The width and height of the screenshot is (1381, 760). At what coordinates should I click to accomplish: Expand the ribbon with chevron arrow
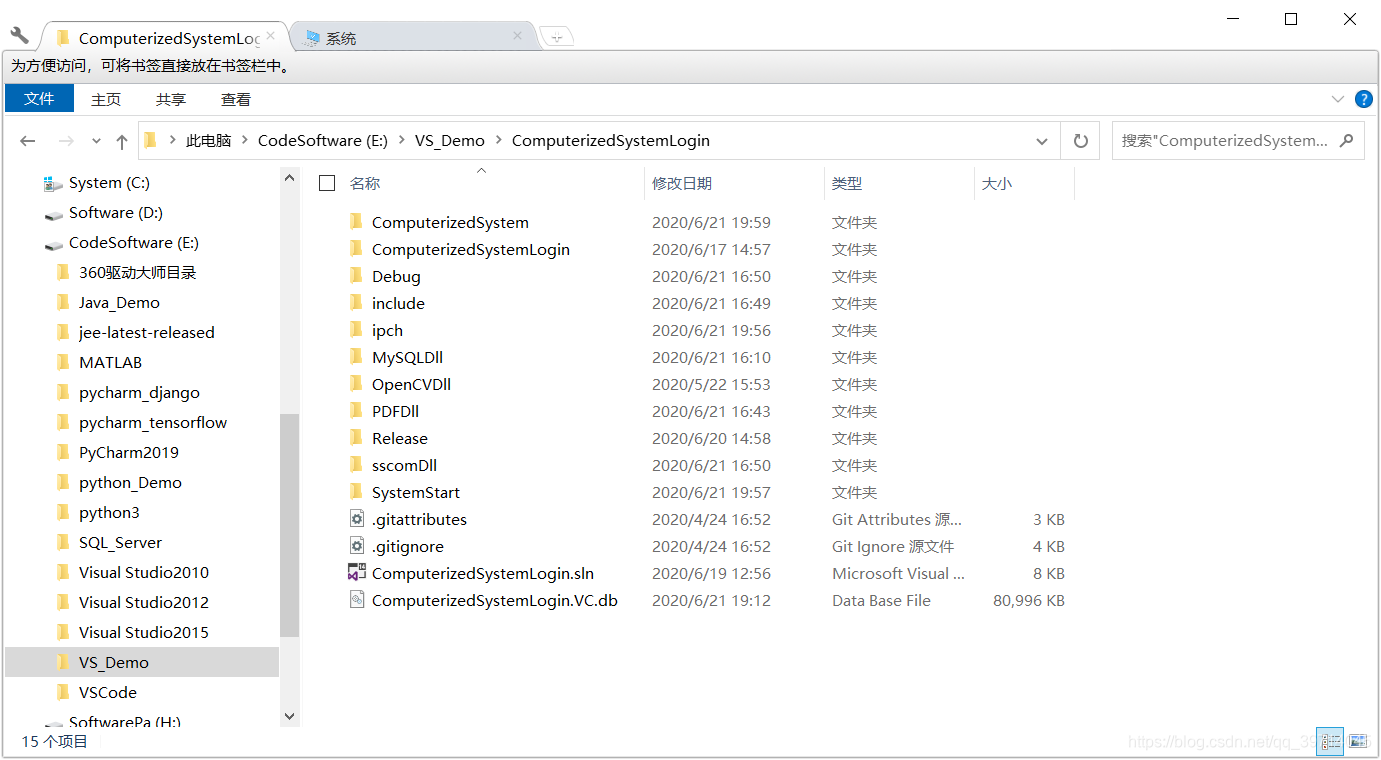1338,99
